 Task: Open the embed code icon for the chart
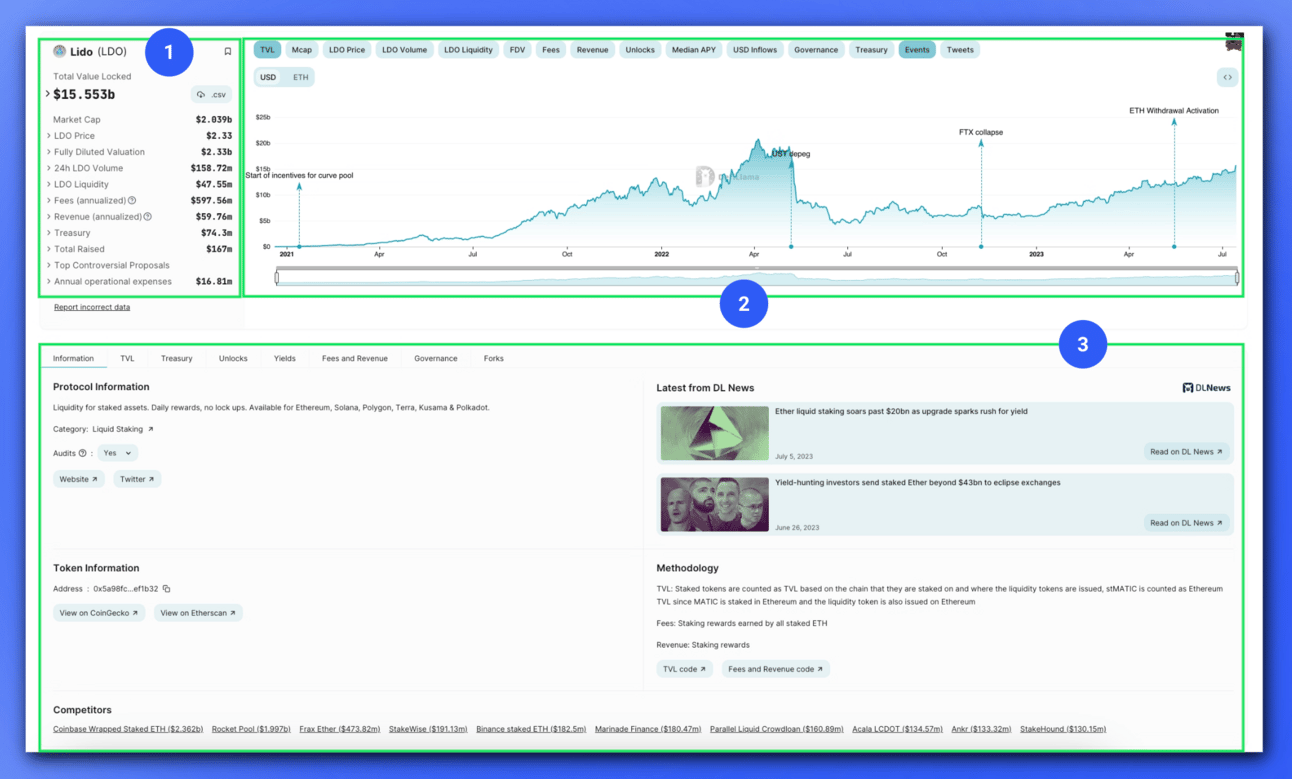tap(1227, 77)
